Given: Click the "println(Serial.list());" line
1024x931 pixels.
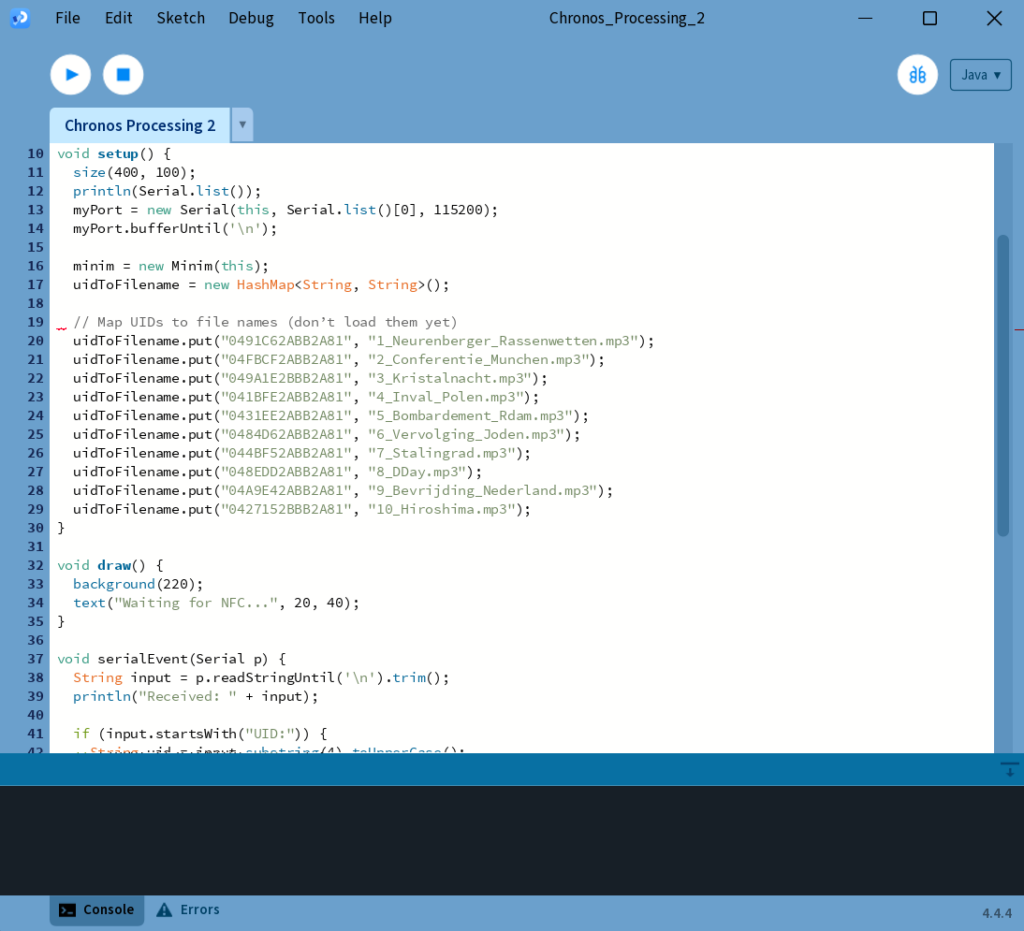Looking at the screenshot, I should pos(167,191).
